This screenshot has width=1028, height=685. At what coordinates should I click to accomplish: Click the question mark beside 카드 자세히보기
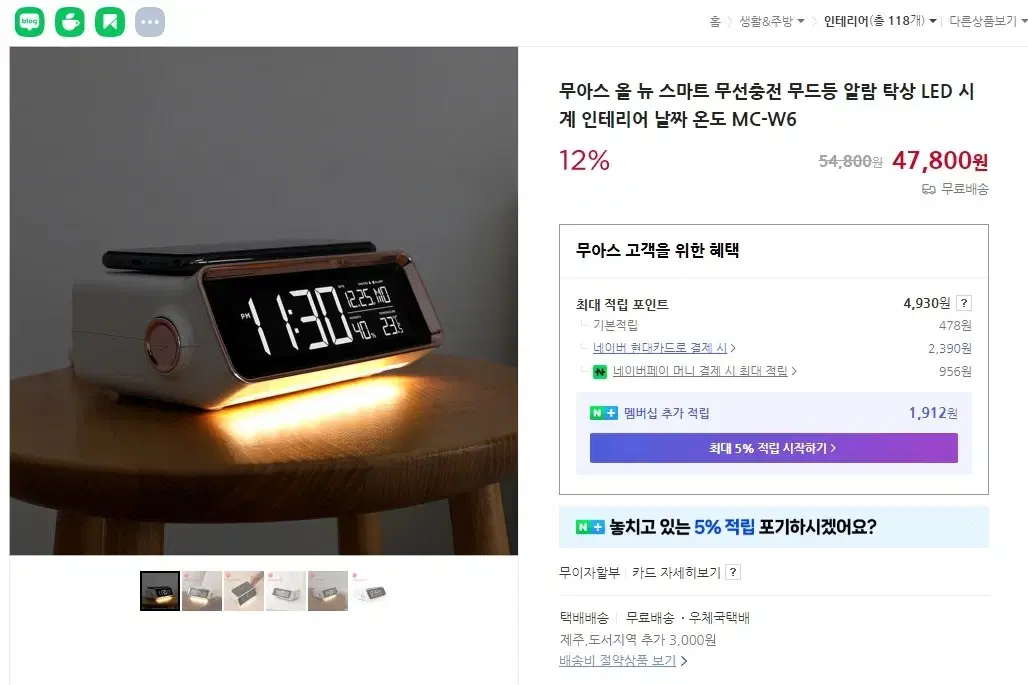click(733, 572)
